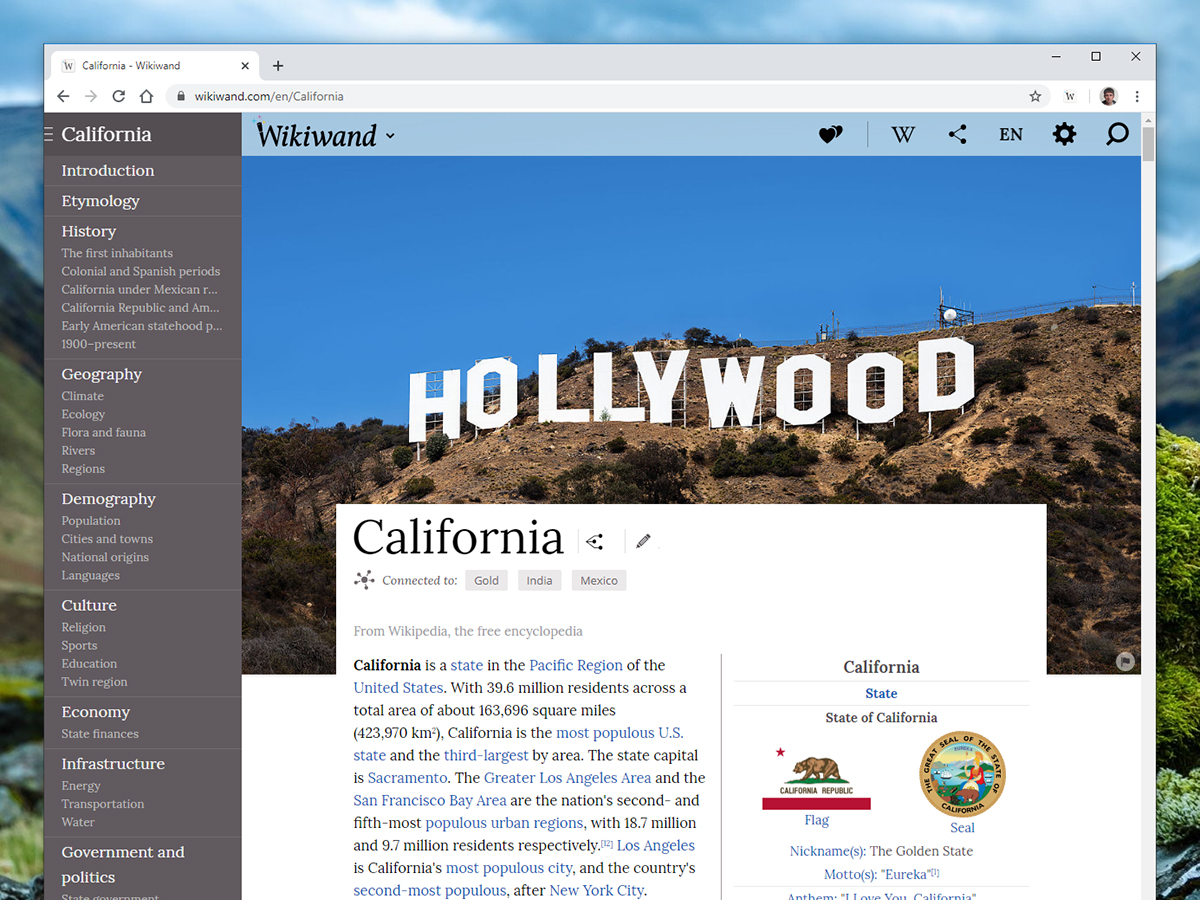Edit the article with the pencil icon
The height and width of the screenshot is (900, 1200).
[643, 541]
